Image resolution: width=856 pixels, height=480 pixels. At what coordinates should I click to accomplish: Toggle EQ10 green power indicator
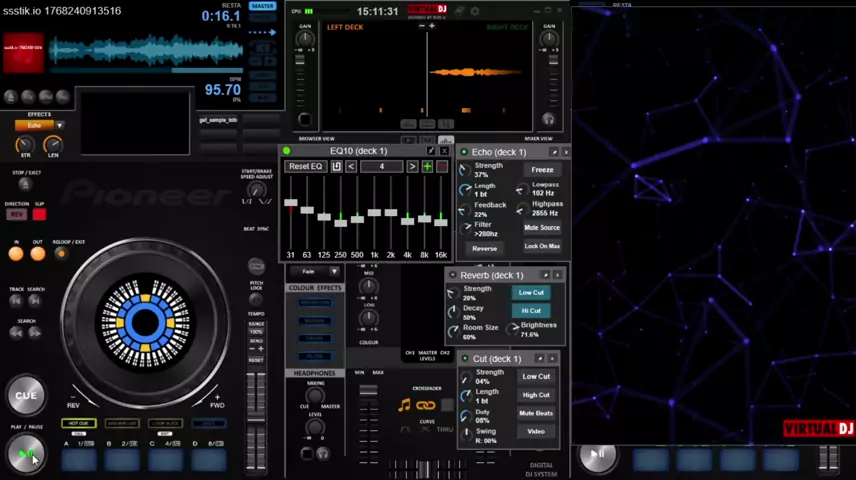[x=287, y=151]
